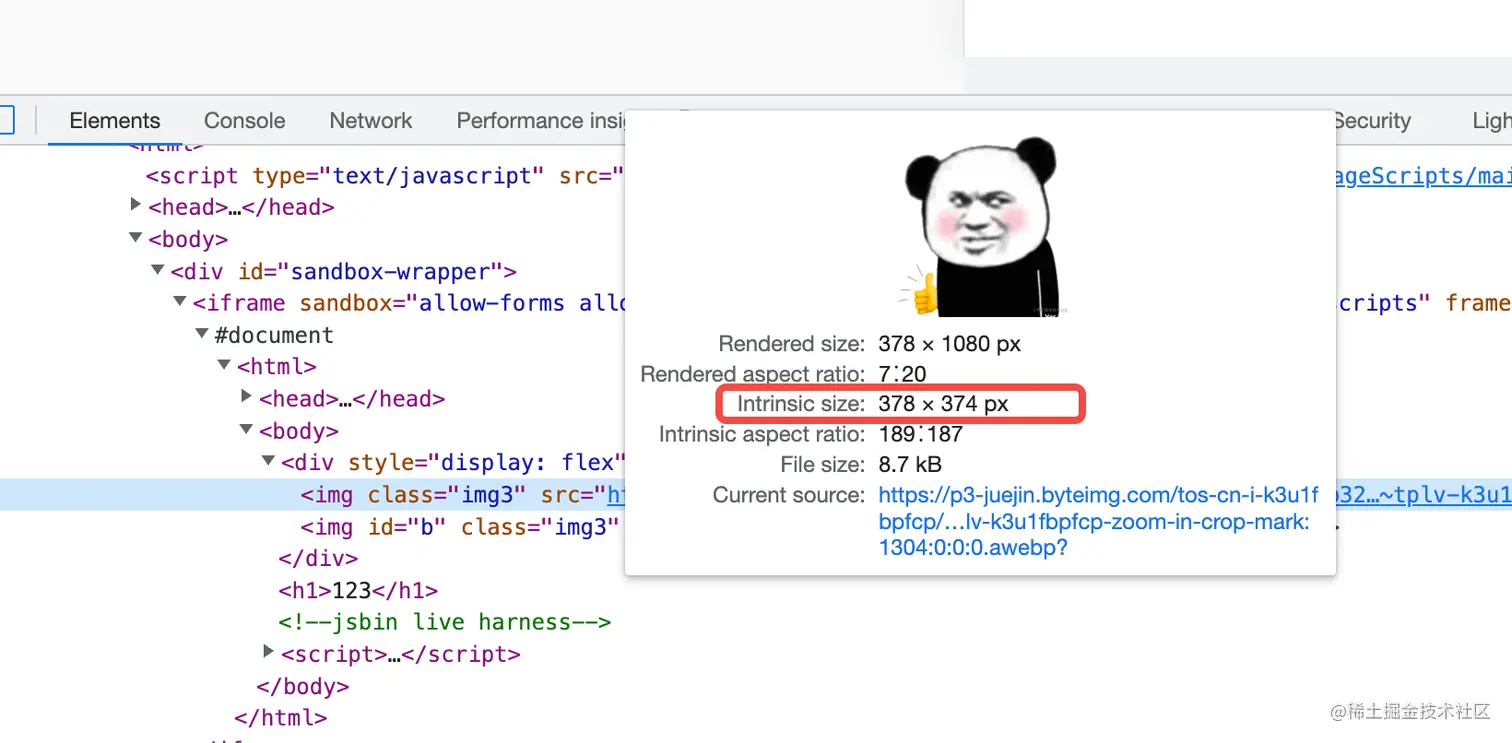The image size is (1512, 743).
Task: Collapse the #document node
Action: click(x=202, y=334)
